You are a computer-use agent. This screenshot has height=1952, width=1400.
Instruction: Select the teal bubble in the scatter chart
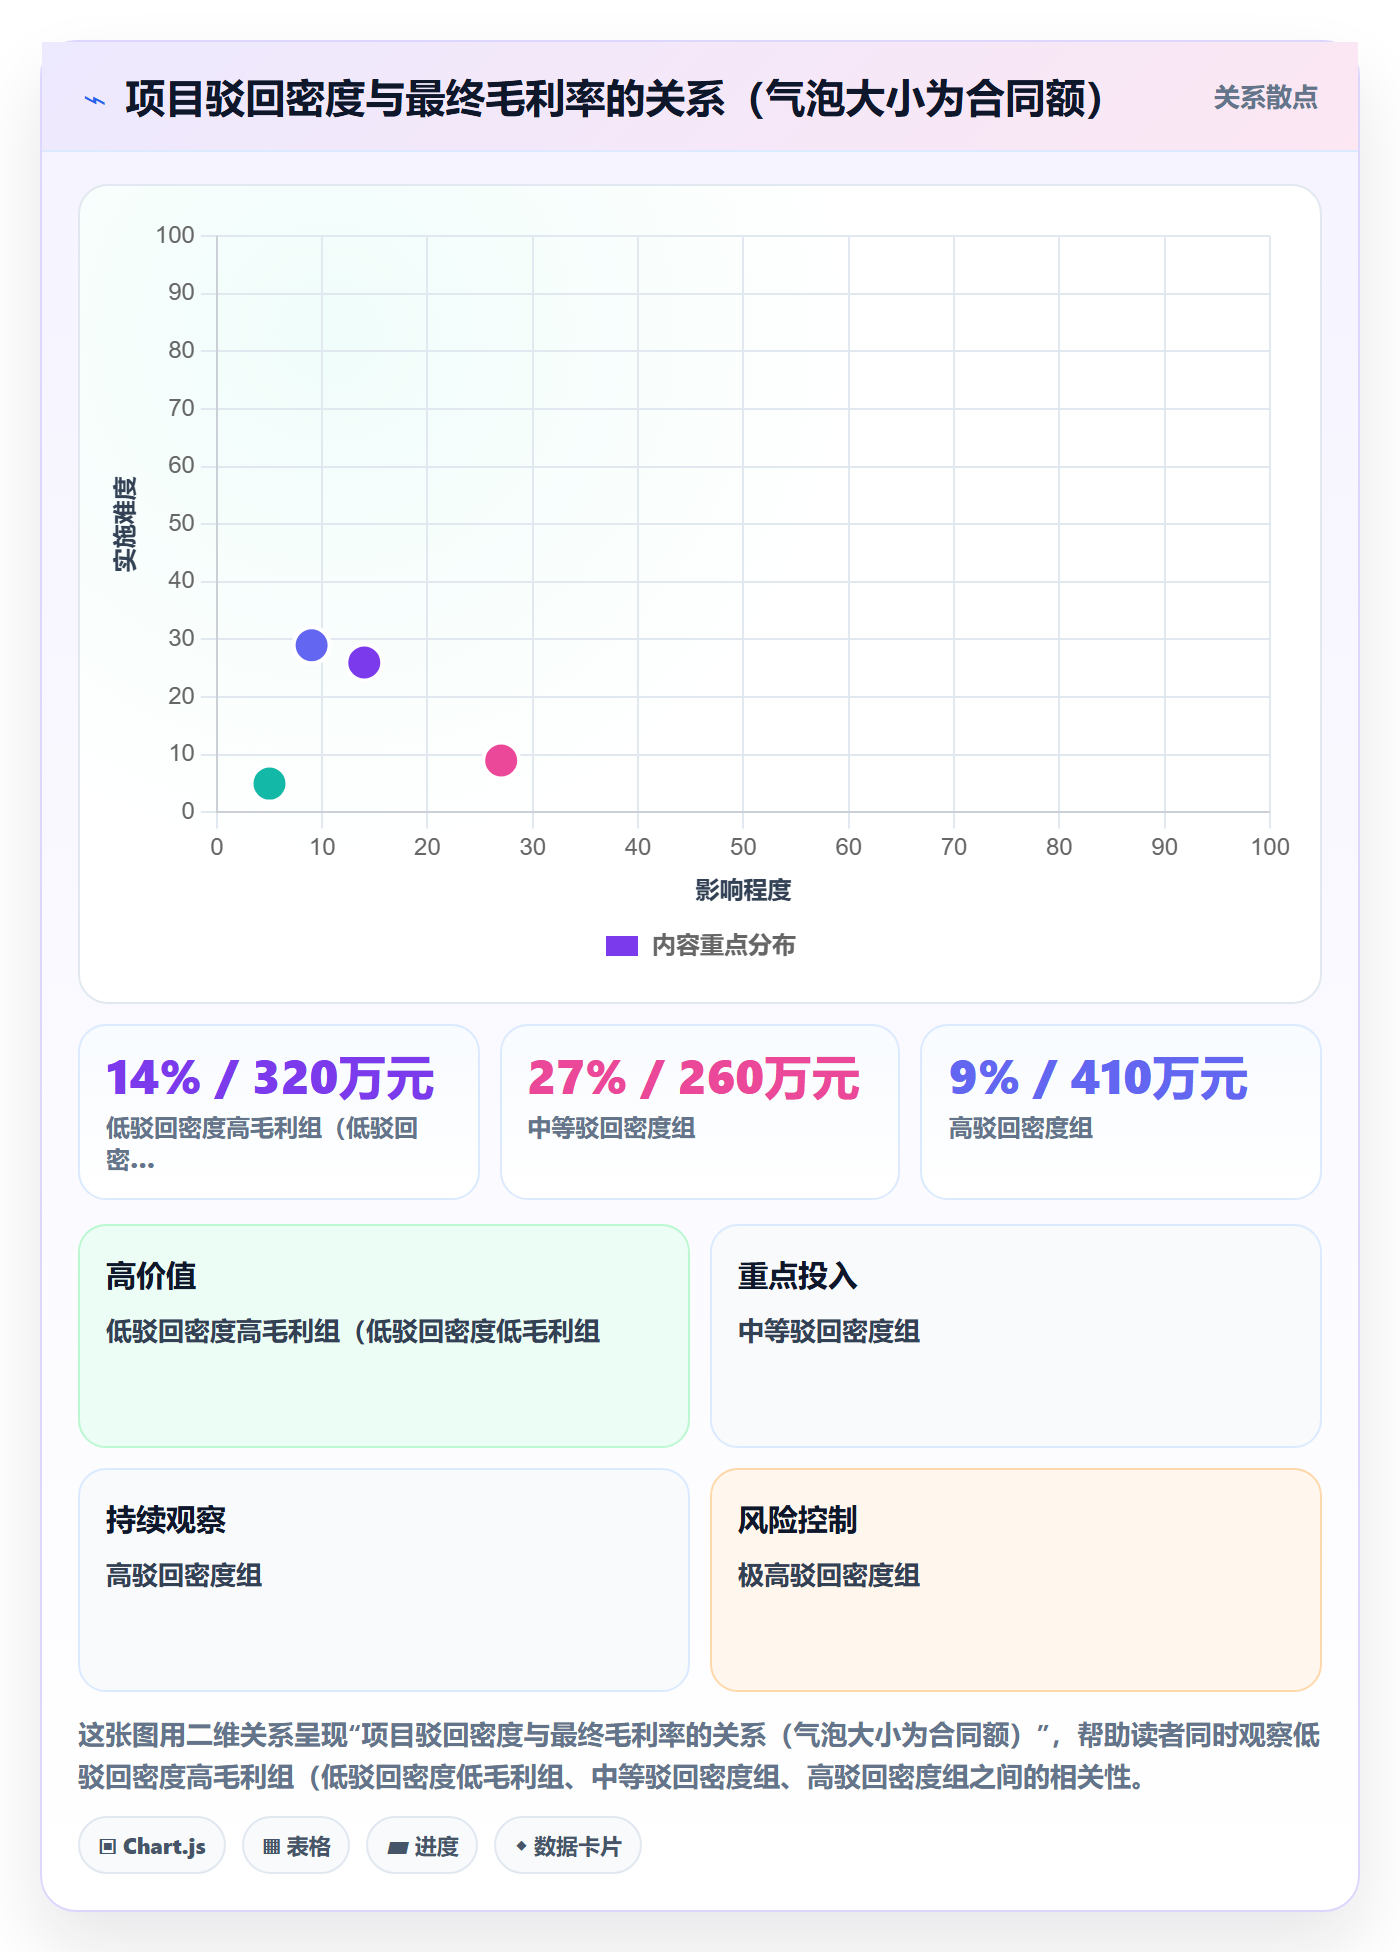coord(269,783)
